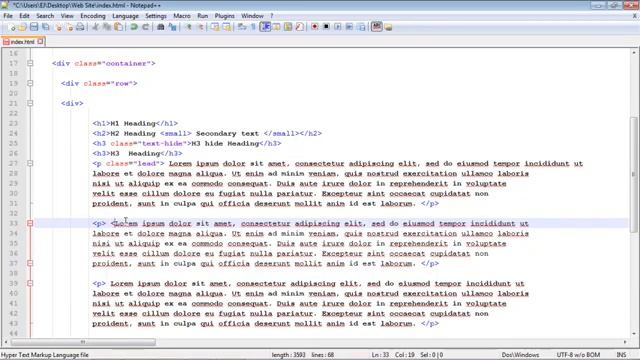Click the 'UTF-8 w/o BOM' status bar entry

578,355
